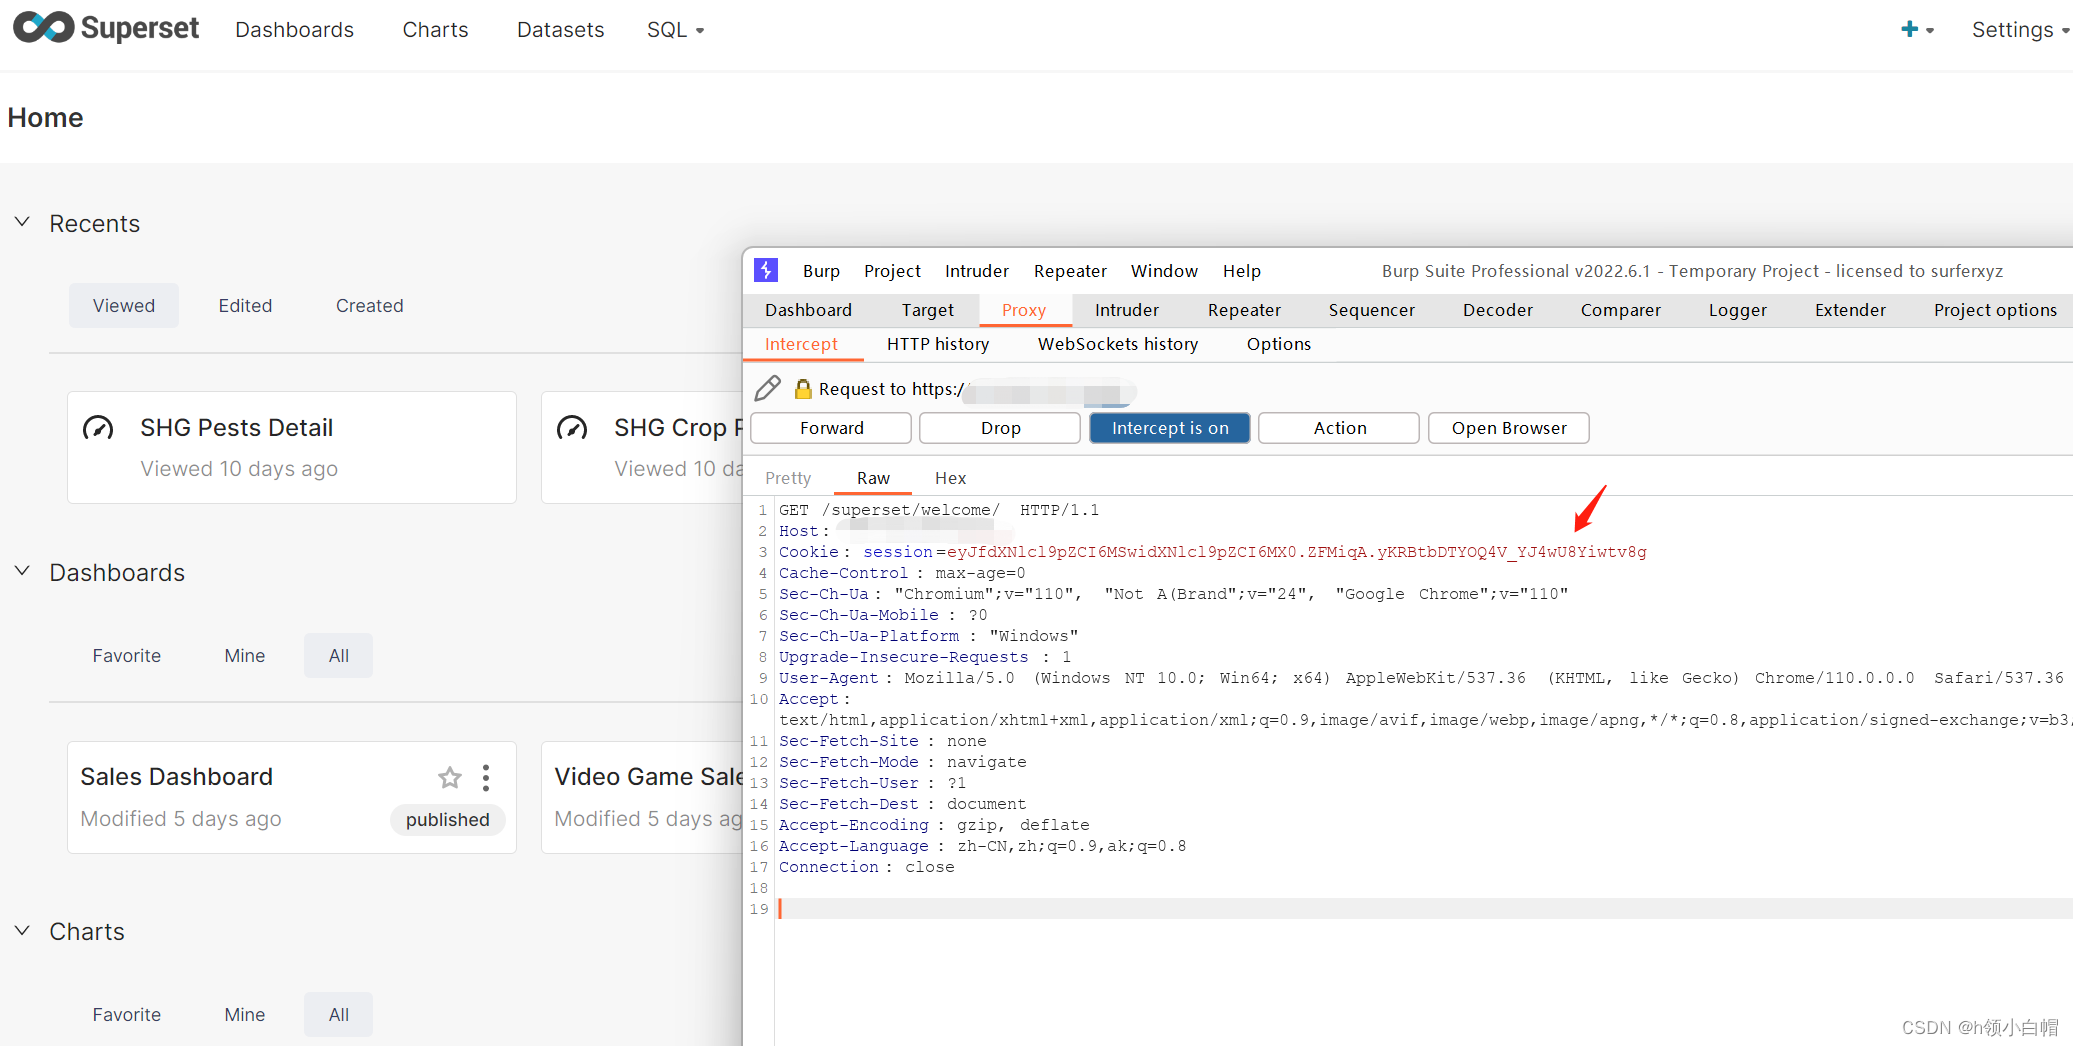This screenshot has height=1046, width=2073.
Task: Click the SHG Pests Detail gauge icon
Action: coord(98,428)
